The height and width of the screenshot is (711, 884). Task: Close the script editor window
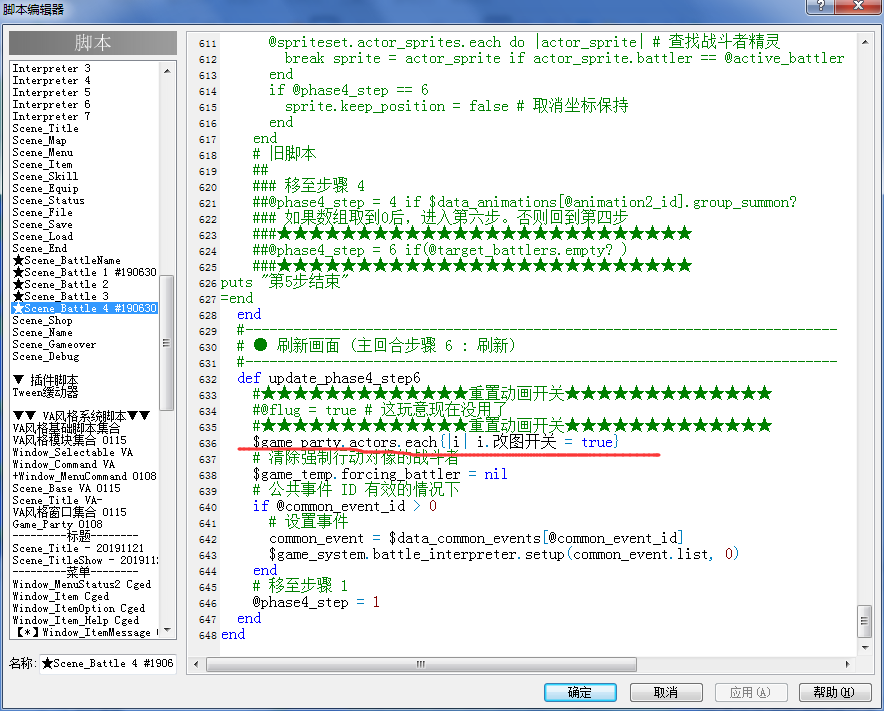pos(858,6)
